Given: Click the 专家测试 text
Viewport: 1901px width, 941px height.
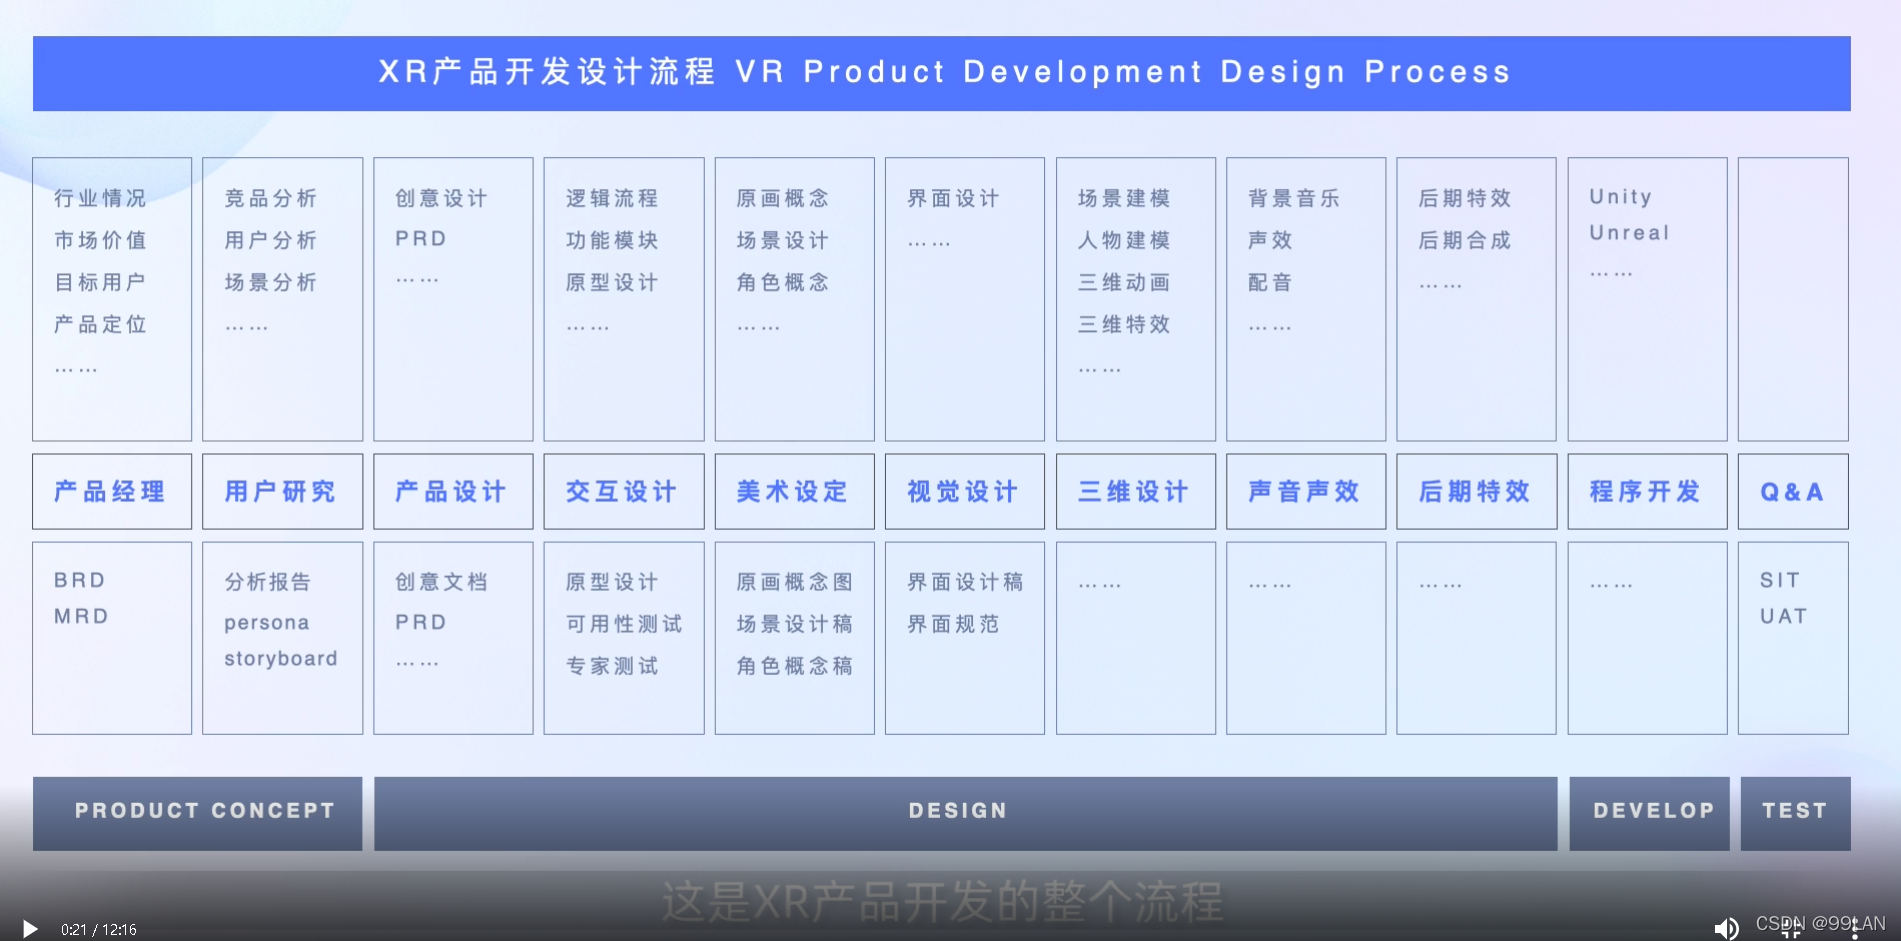Looking at the screenshot, I should click(x=612, y=666).
